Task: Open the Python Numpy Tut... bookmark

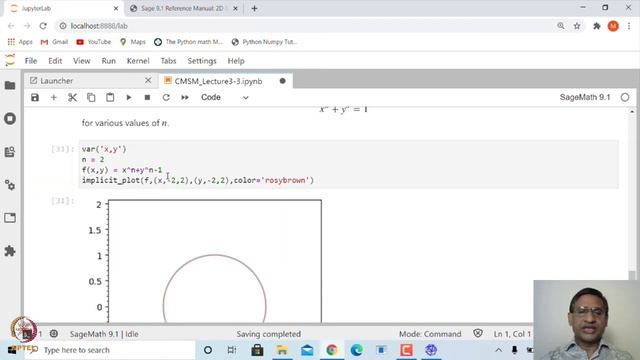Action: point(264,42)
